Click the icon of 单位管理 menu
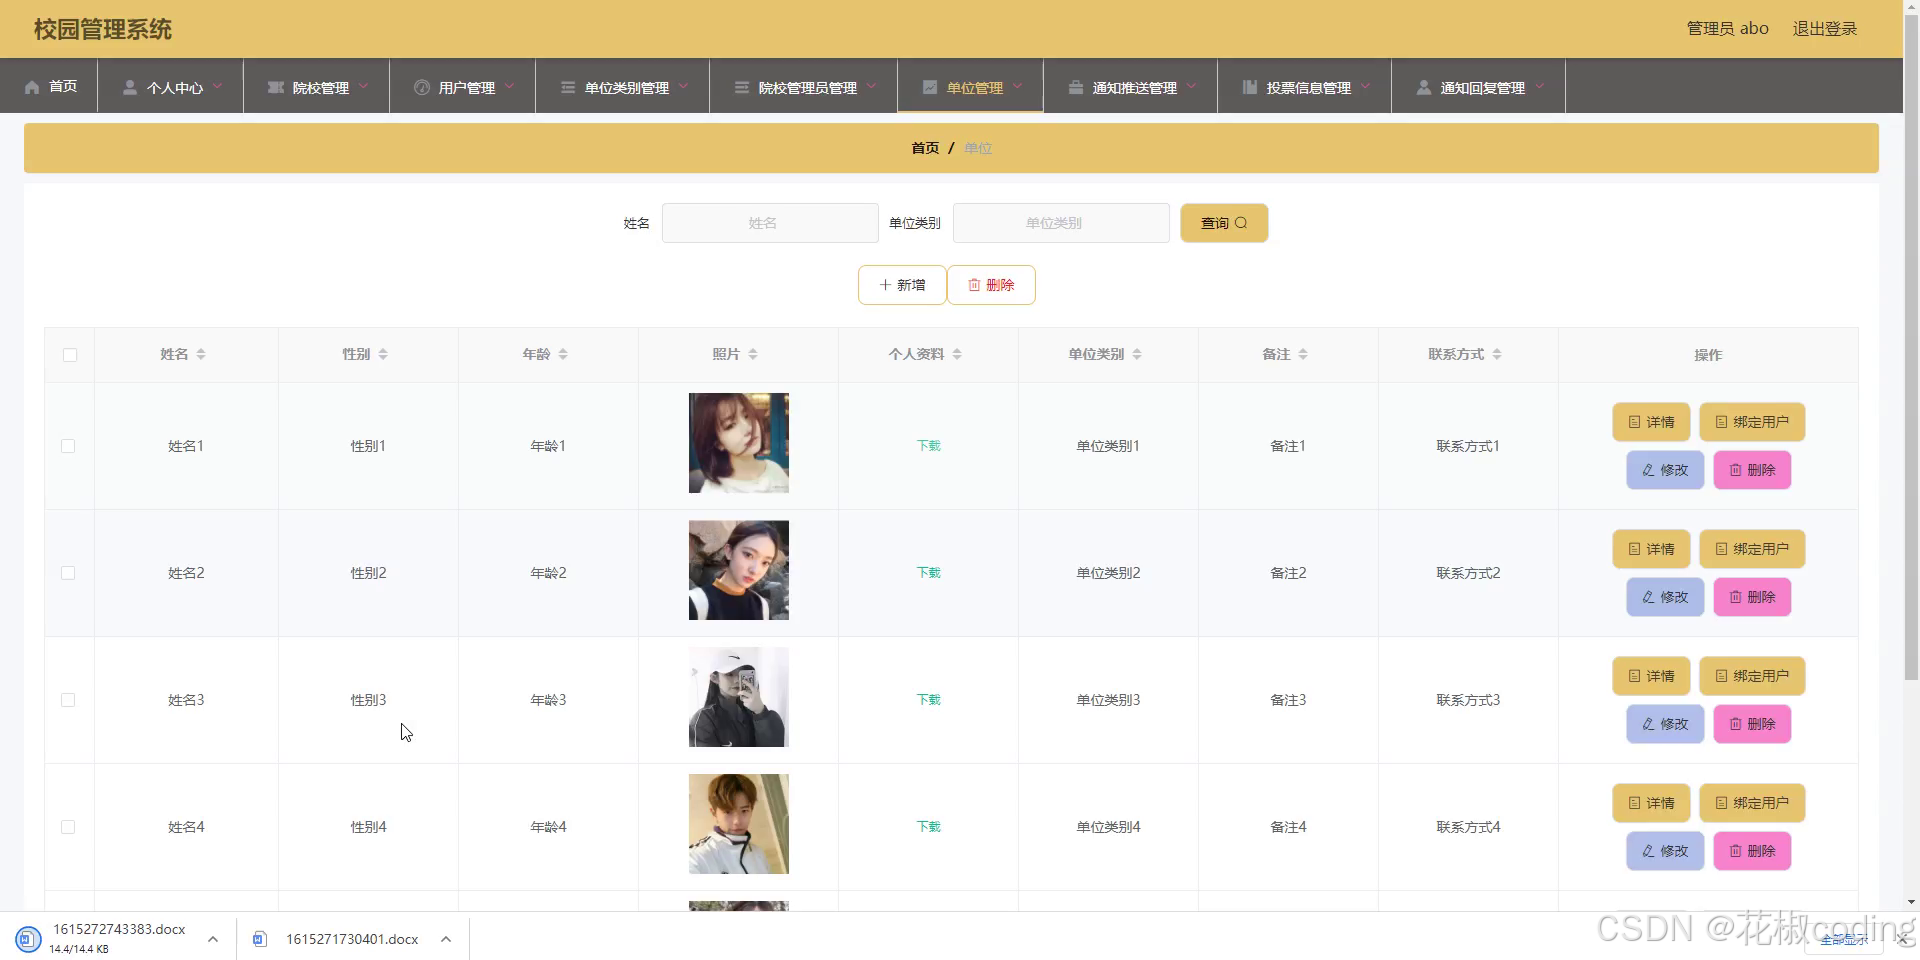Viewport: 1920px width, 960px height. tap(930, 87)
